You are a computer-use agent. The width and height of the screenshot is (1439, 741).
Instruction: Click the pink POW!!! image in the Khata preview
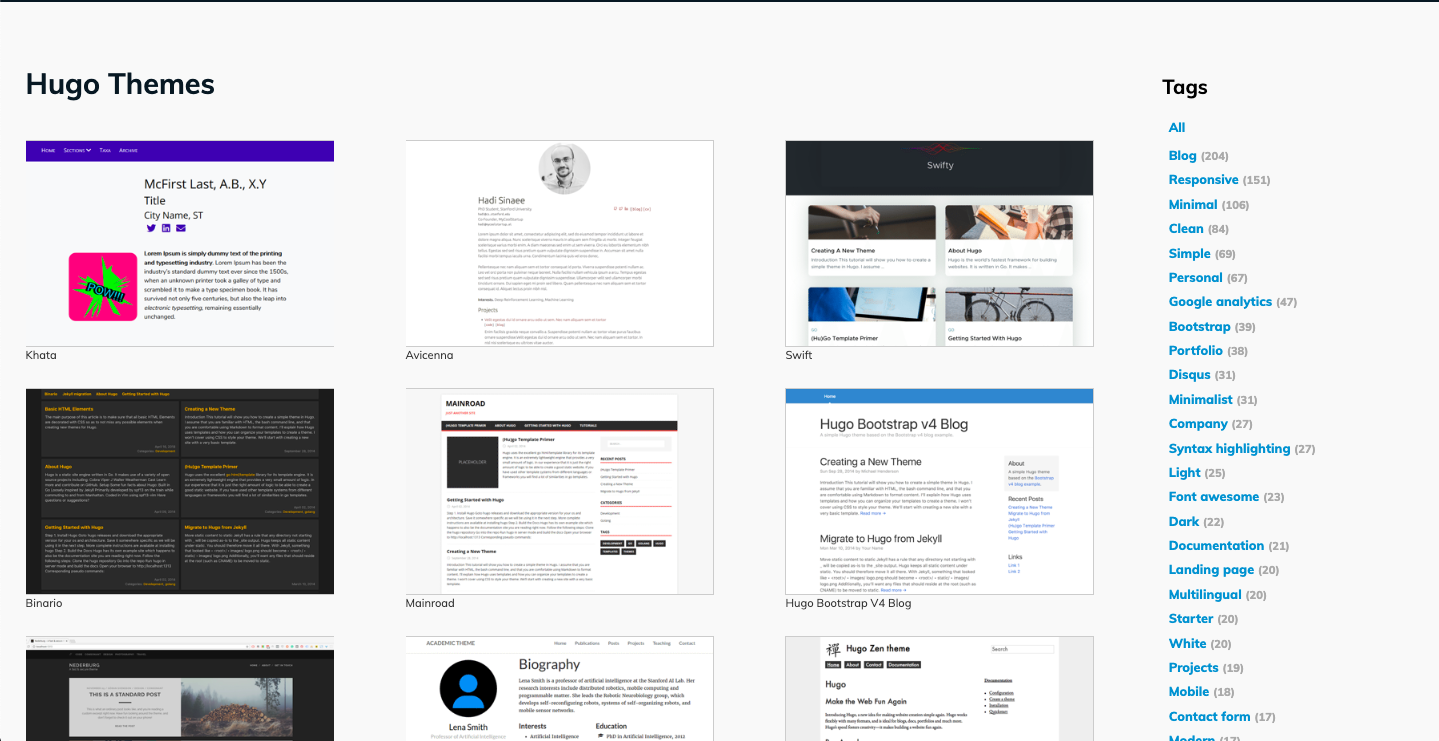pyautogui.click(x=101, y=290)
